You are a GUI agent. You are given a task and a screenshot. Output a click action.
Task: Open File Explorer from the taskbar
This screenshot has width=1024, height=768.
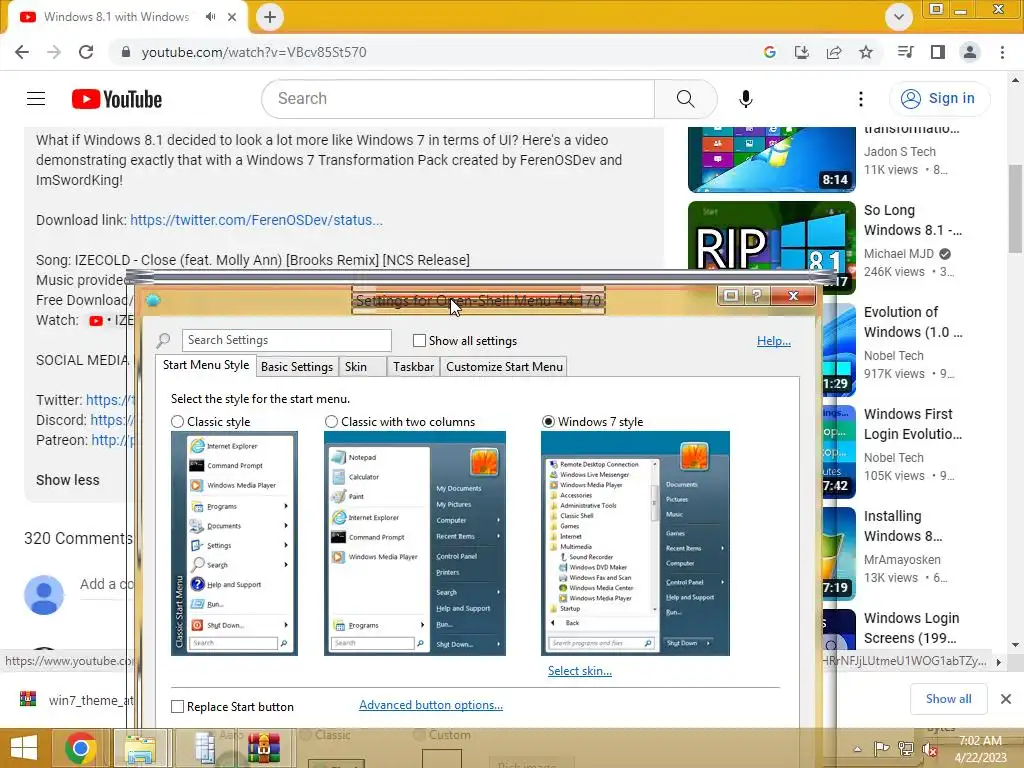pos(140,748)
